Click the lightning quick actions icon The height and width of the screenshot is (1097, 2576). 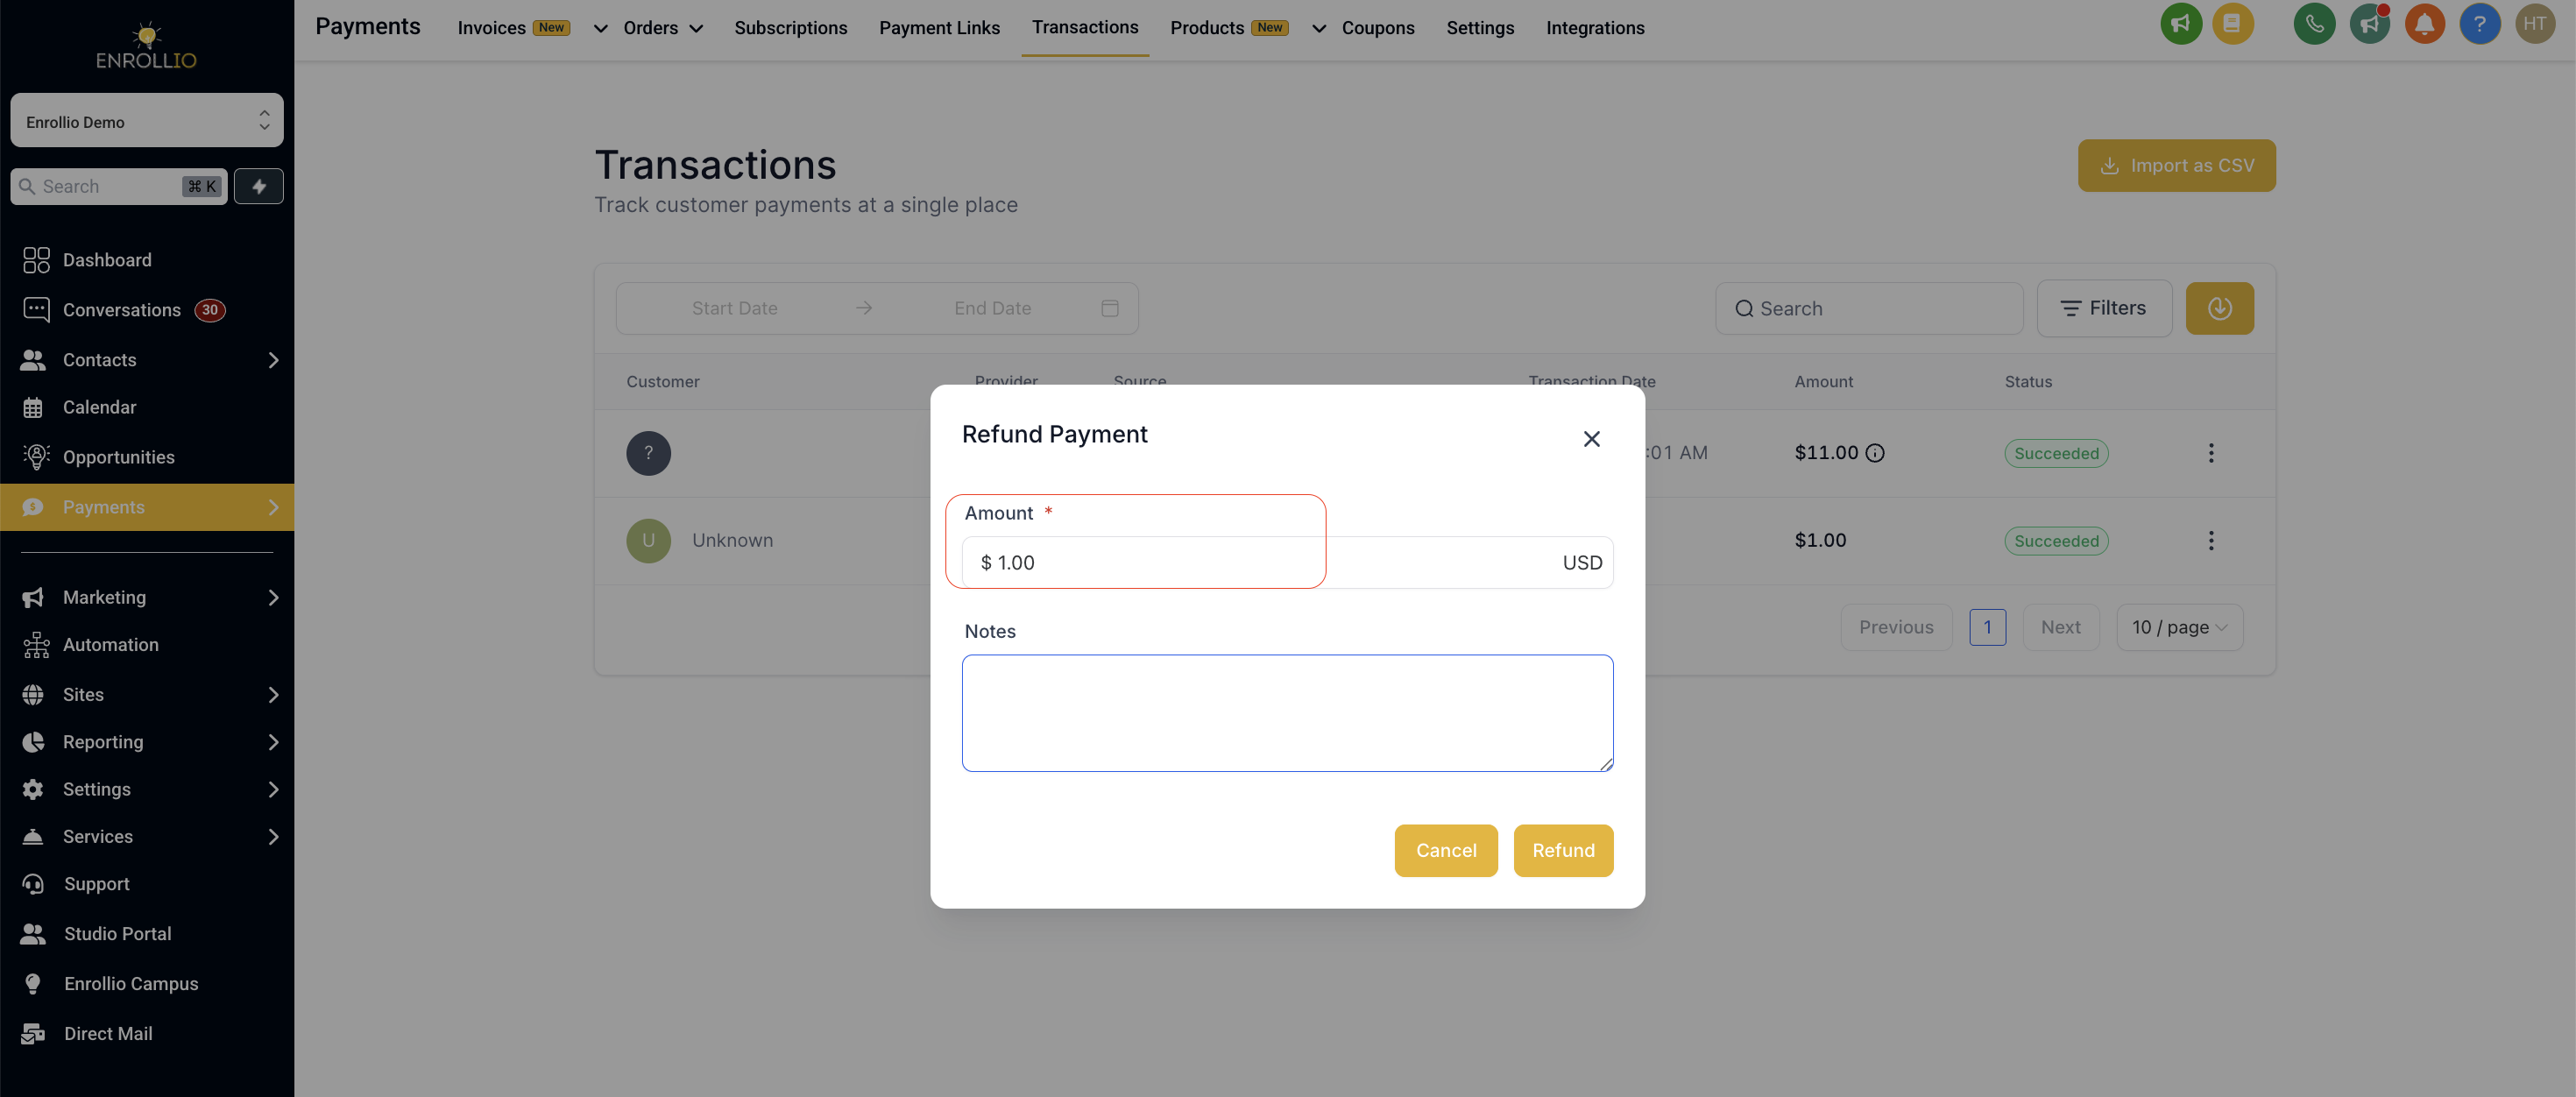coord(259,186)
